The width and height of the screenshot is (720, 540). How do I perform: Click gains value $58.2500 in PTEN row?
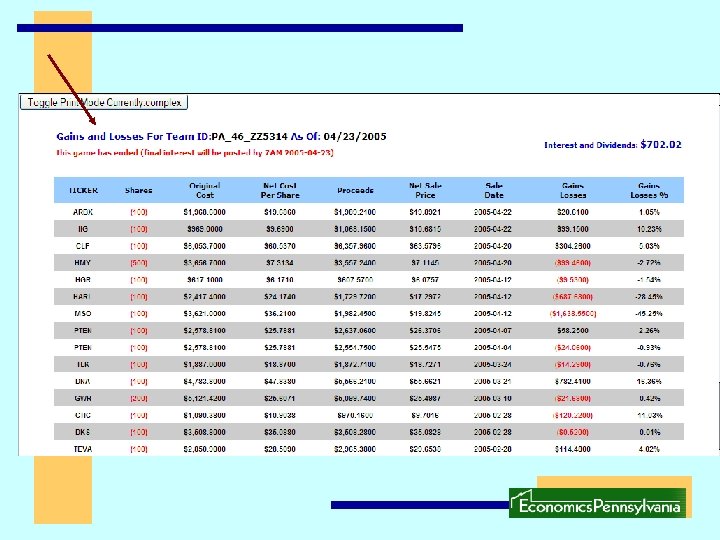tap(573, 331)
